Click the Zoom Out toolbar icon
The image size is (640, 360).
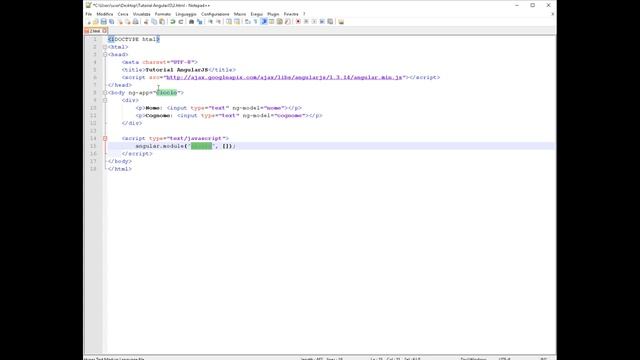pyautogui.click(x=219, y=22)
